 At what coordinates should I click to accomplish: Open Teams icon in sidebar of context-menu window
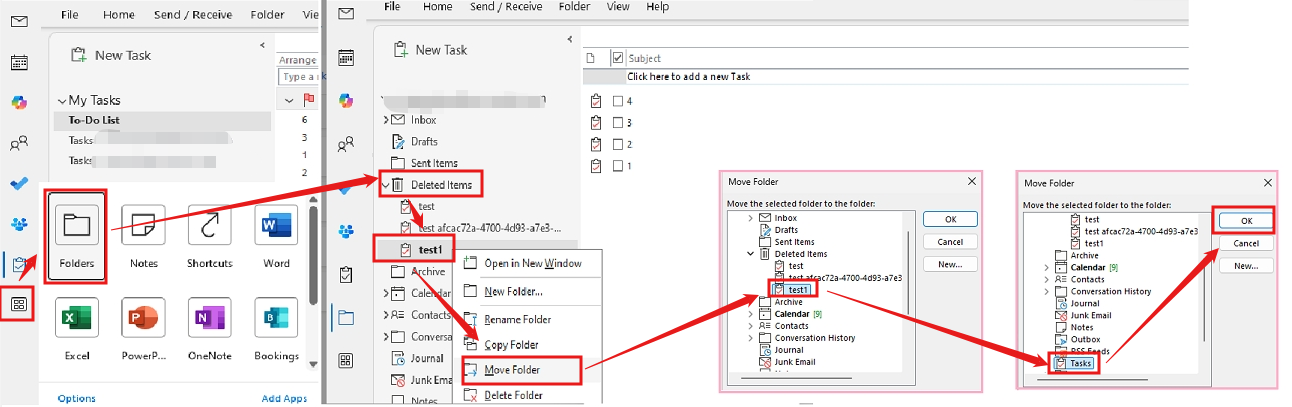tap(346, 231)
